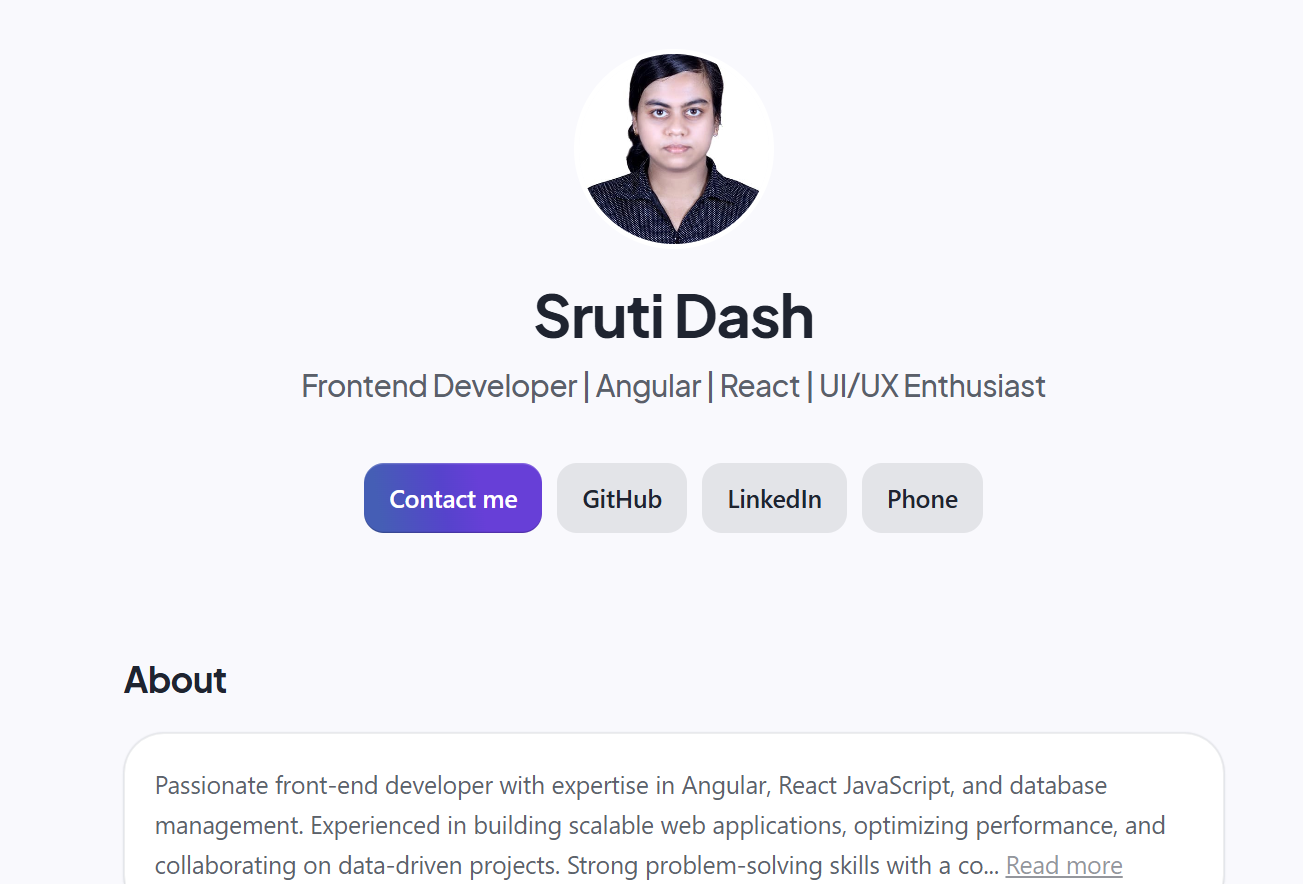Open contact options via Contact me
Image resolution: width=1303 pixels, height=884 pixels.
(452, 498)
